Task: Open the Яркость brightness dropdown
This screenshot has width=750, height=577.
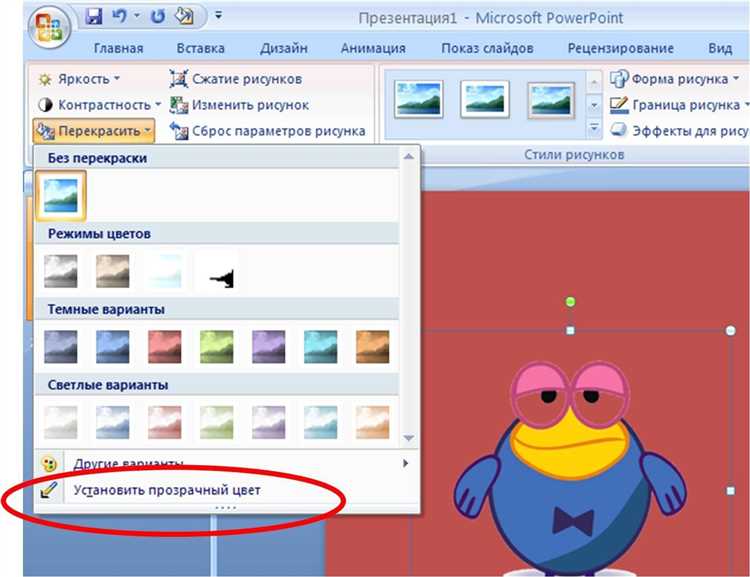Action: [79, 79]
